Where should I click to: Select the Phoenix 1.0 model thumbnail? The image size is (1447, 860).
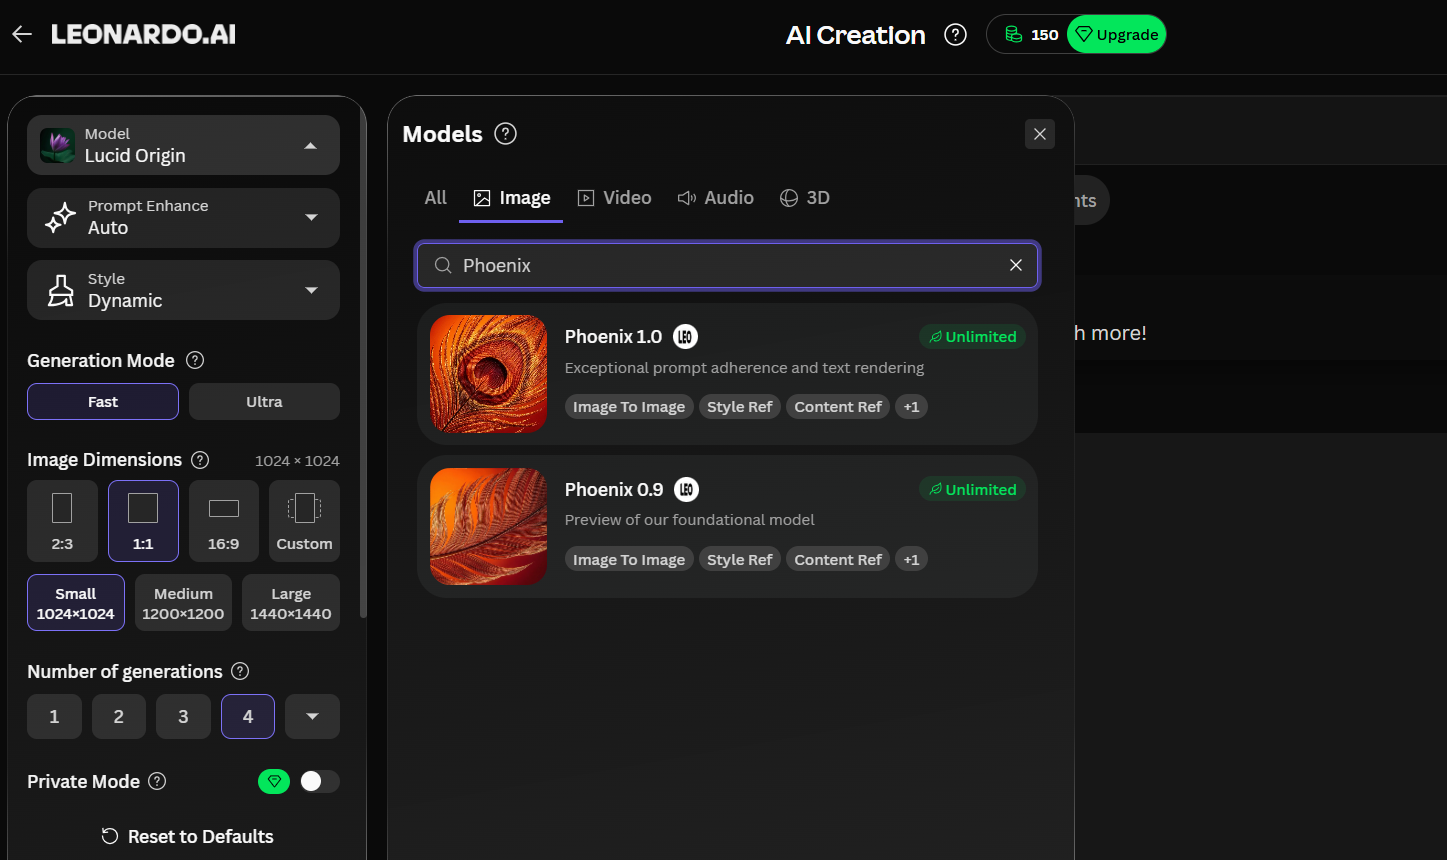coord(488,374)
